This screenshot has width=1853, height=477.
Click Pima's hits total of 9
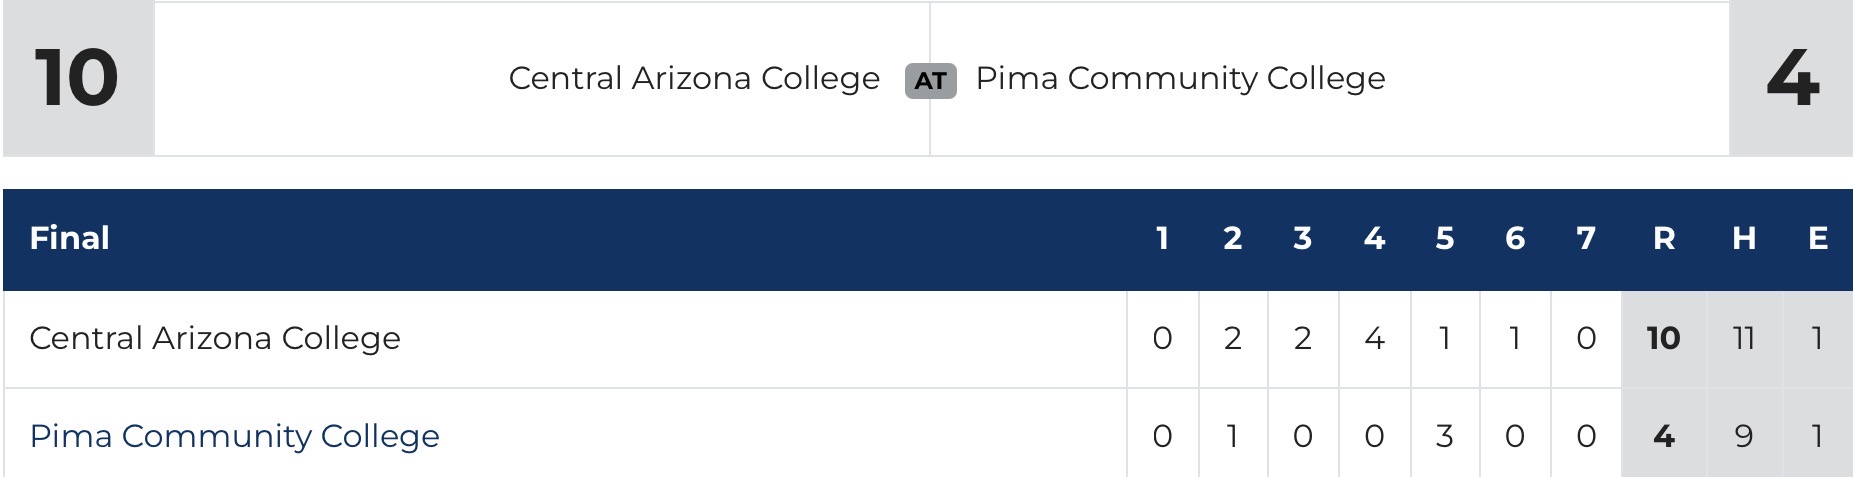tap(1744, 436)
